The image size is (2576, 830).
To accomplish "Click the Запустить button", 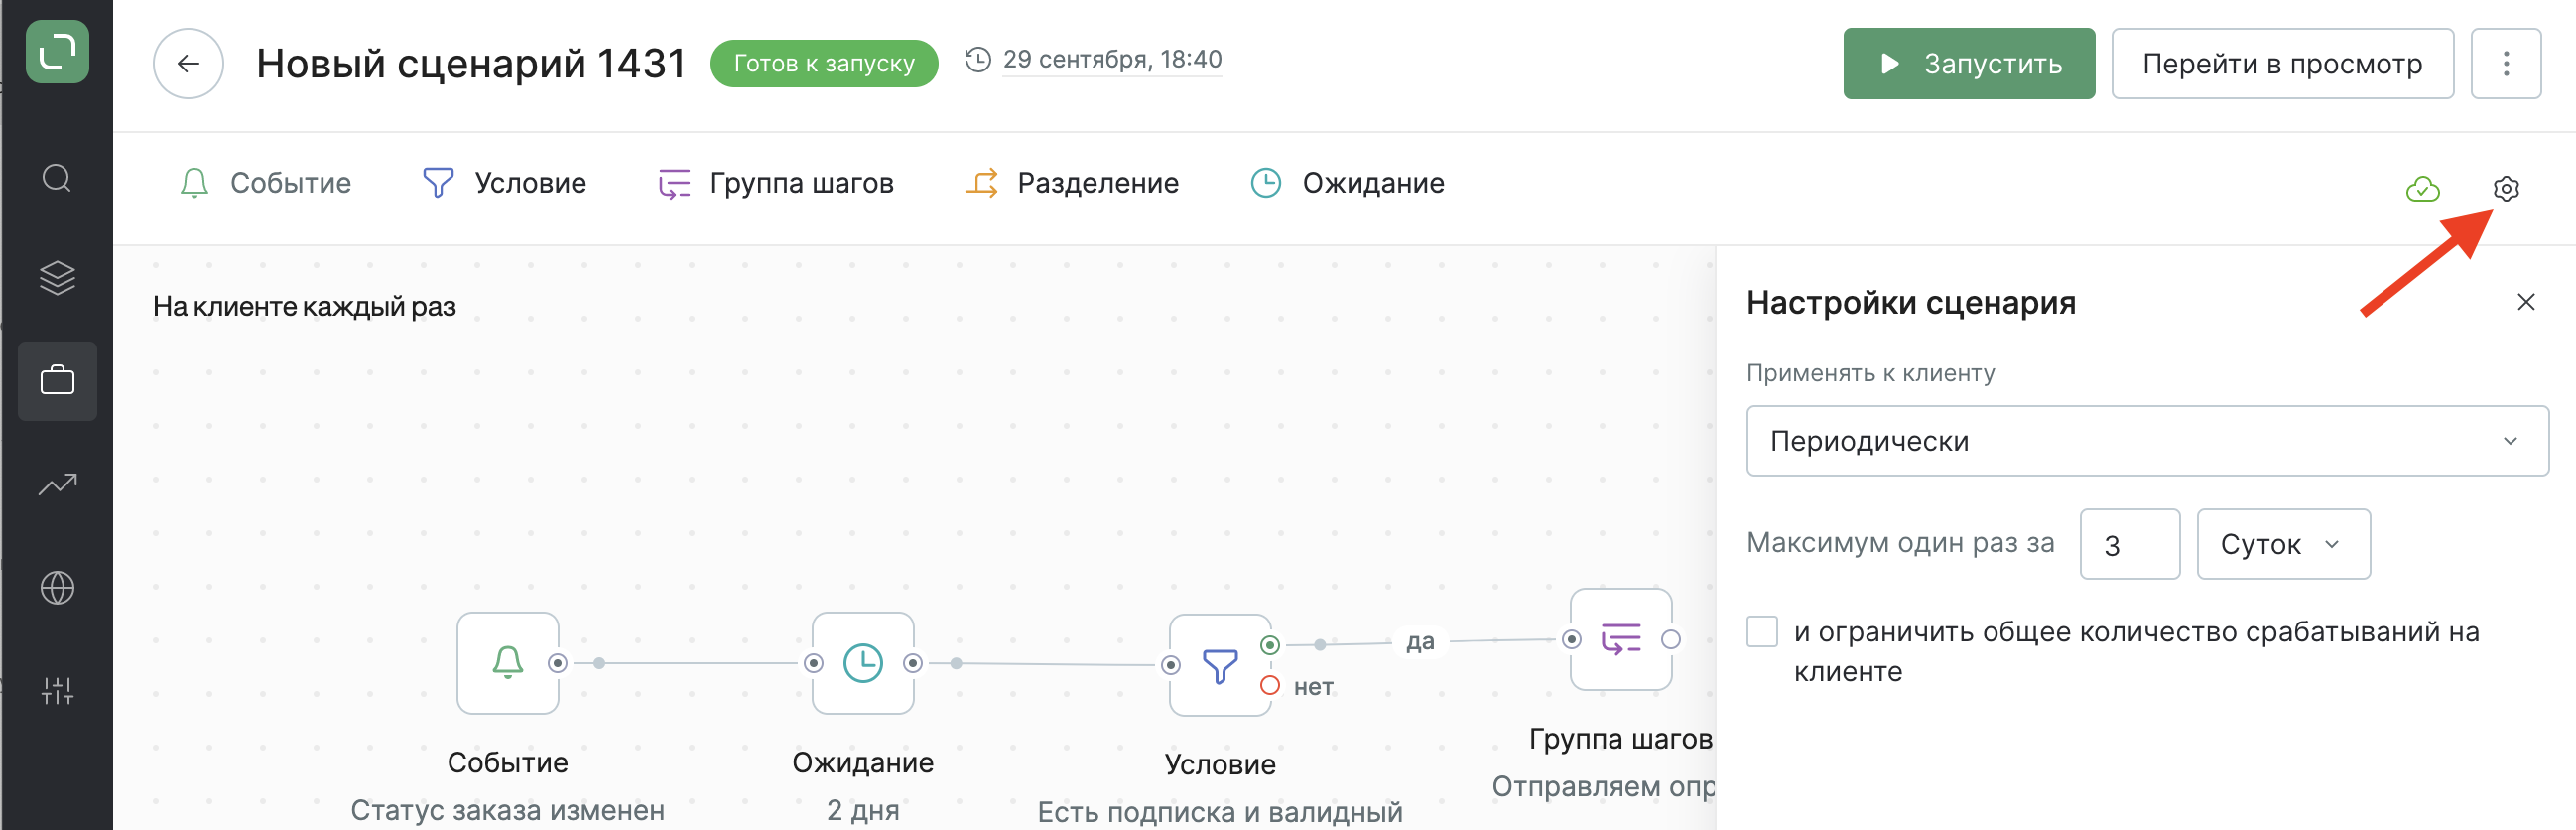I will click(1968, 63).
